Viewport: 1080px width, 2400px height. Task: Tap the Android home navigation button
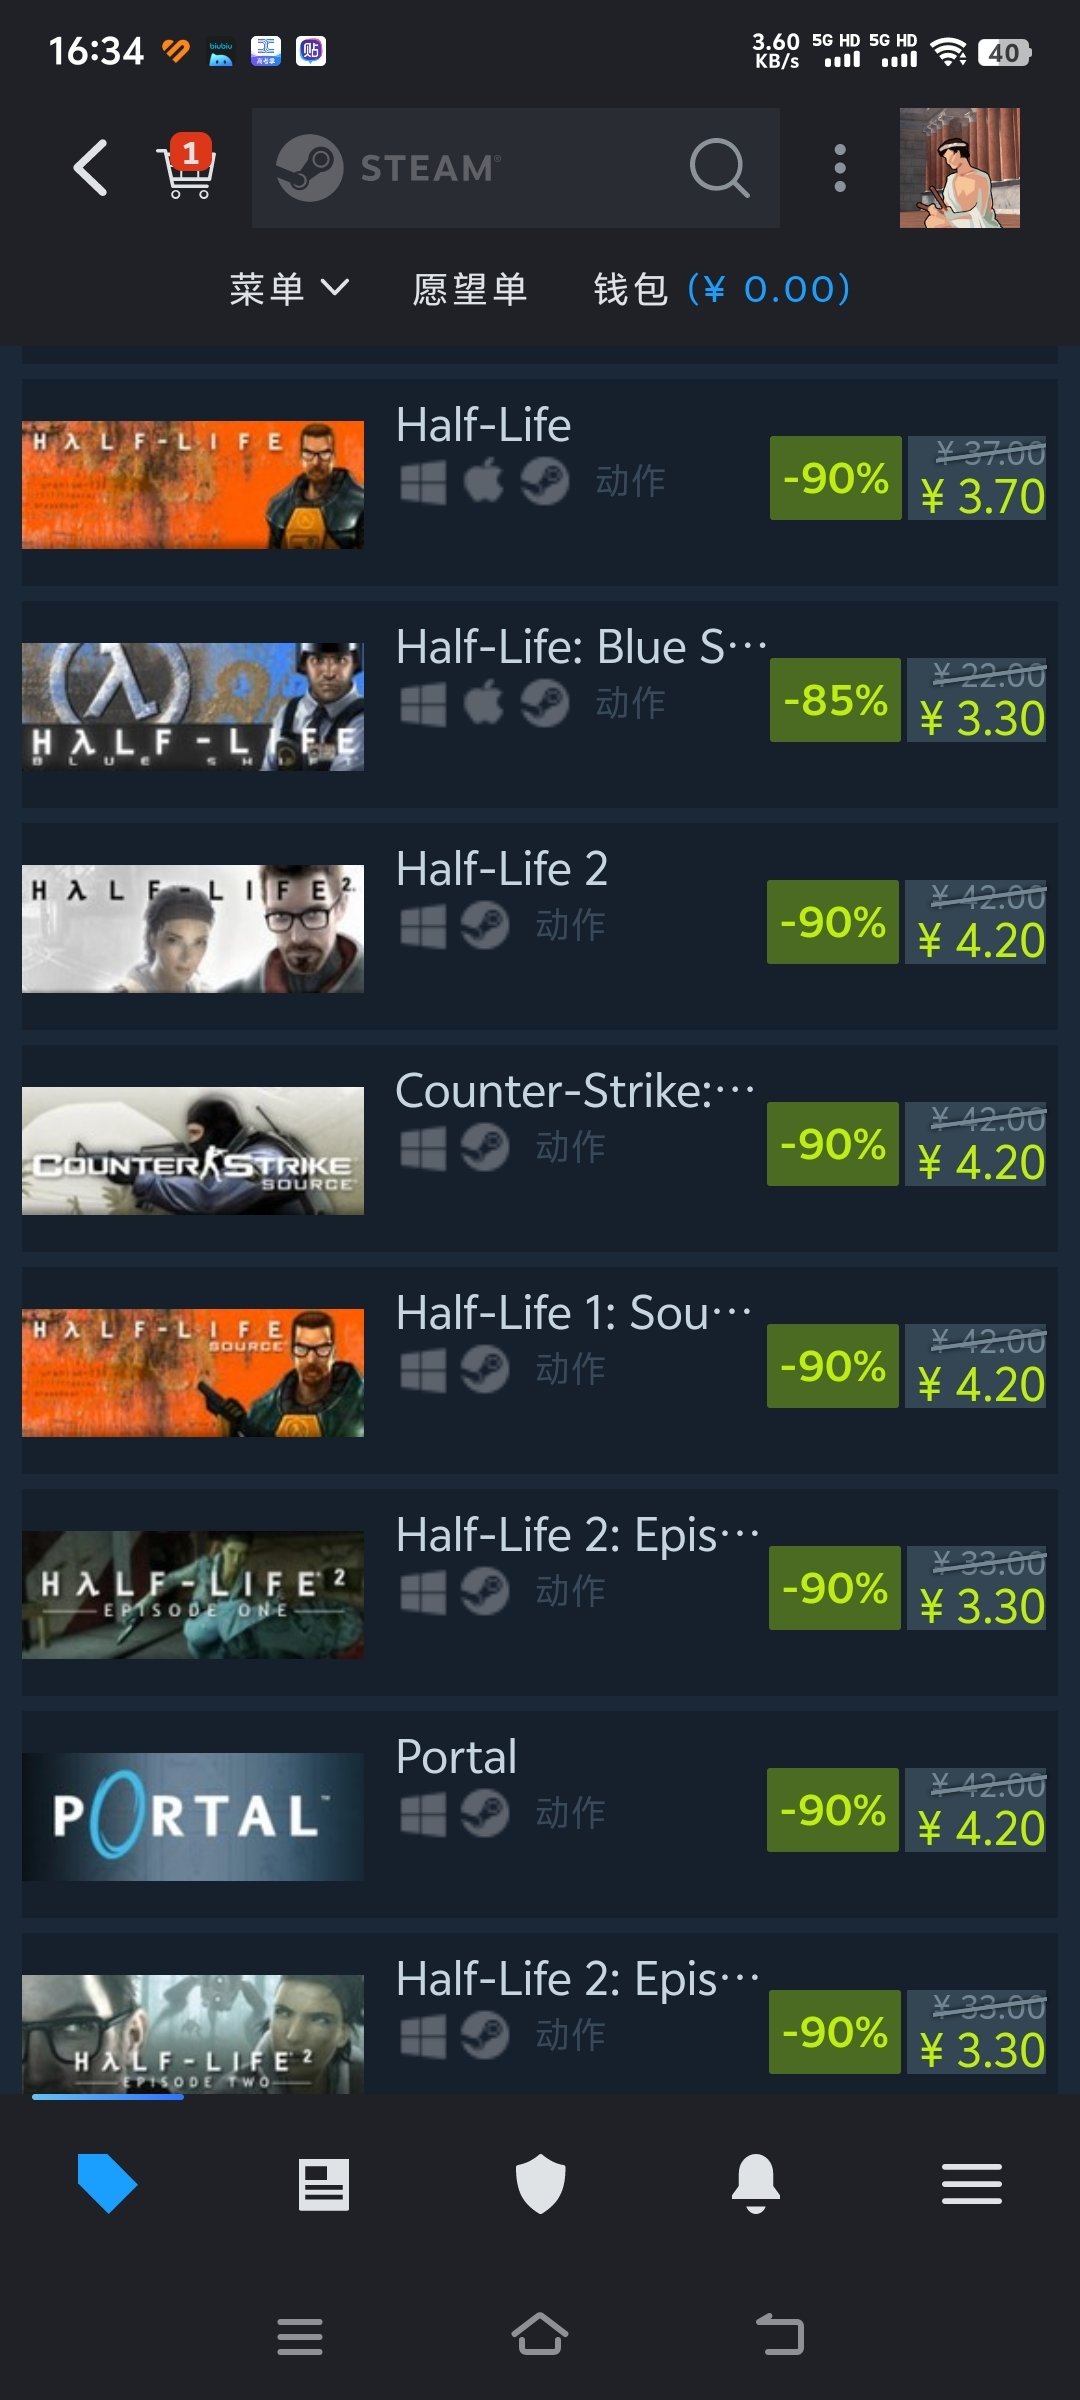[x=540, y=2336]
